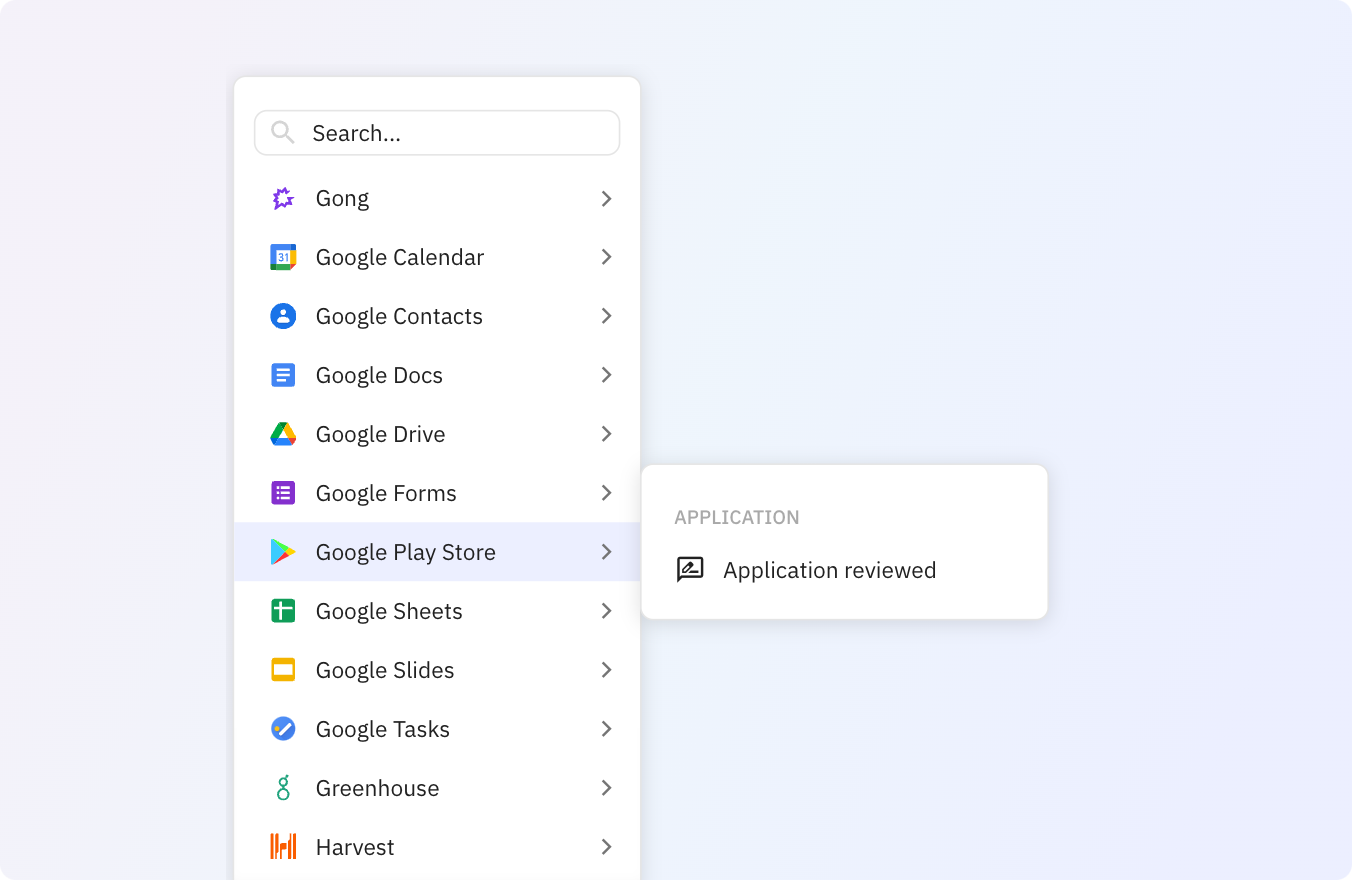Click the Google Drive icon
The height and width of the screenshot is (880, 1352).
click(283, 434)
